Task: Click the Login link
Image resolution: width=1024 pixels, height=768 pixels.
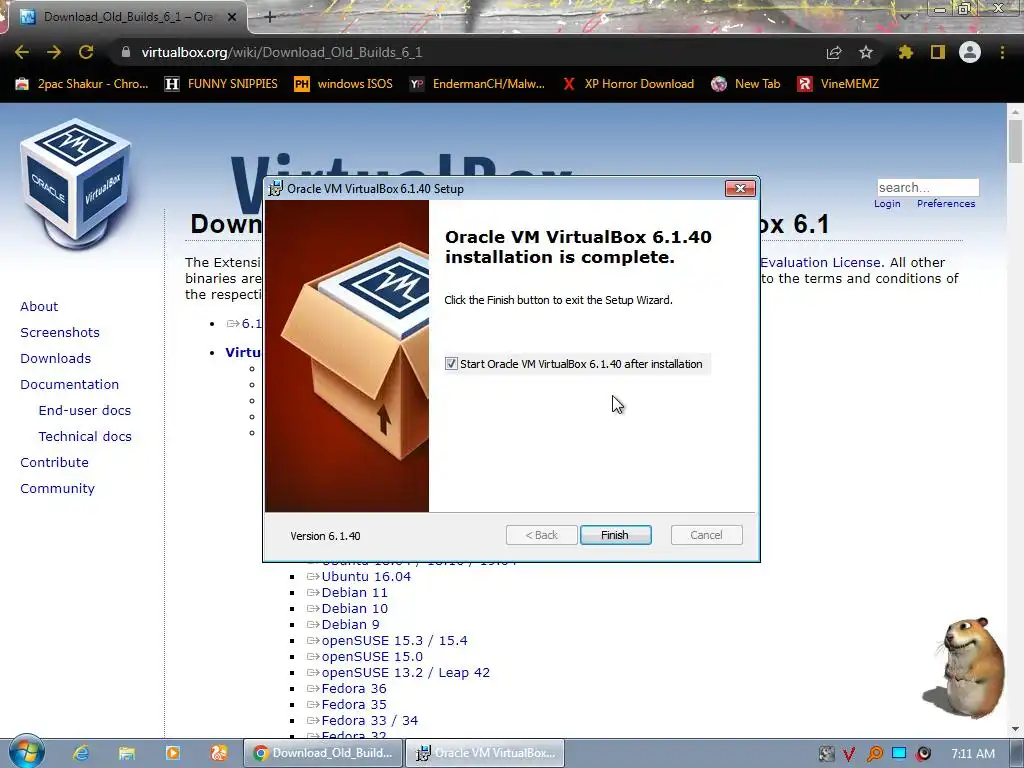Action: pos(887,204)
